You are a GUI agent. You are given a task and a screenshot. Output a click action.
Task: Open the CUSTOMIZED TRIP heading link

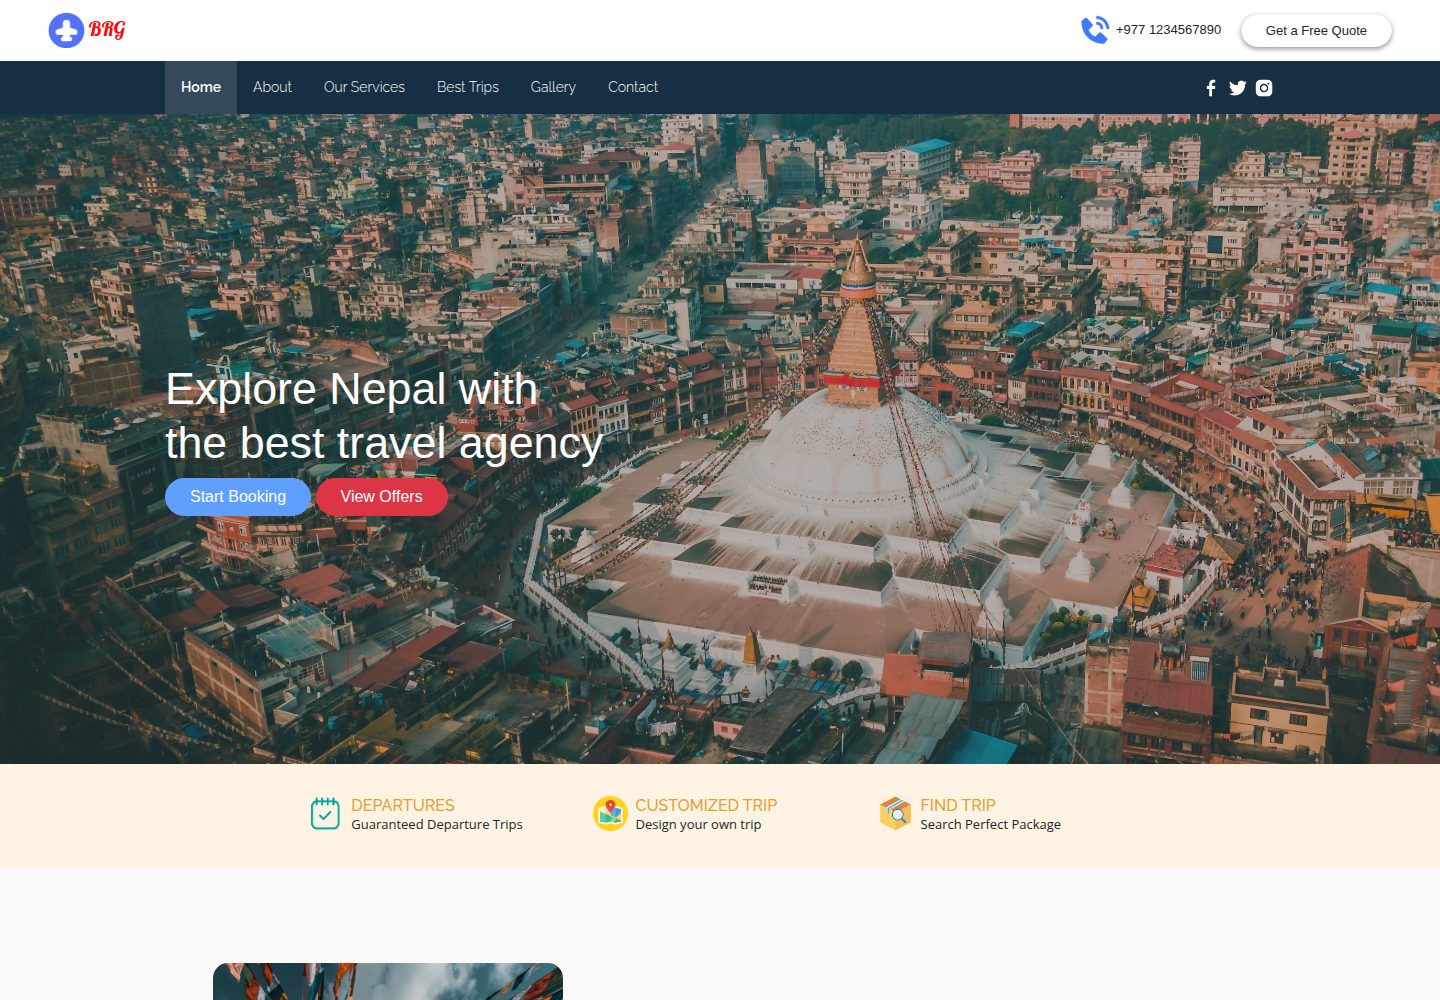point(706,805)
